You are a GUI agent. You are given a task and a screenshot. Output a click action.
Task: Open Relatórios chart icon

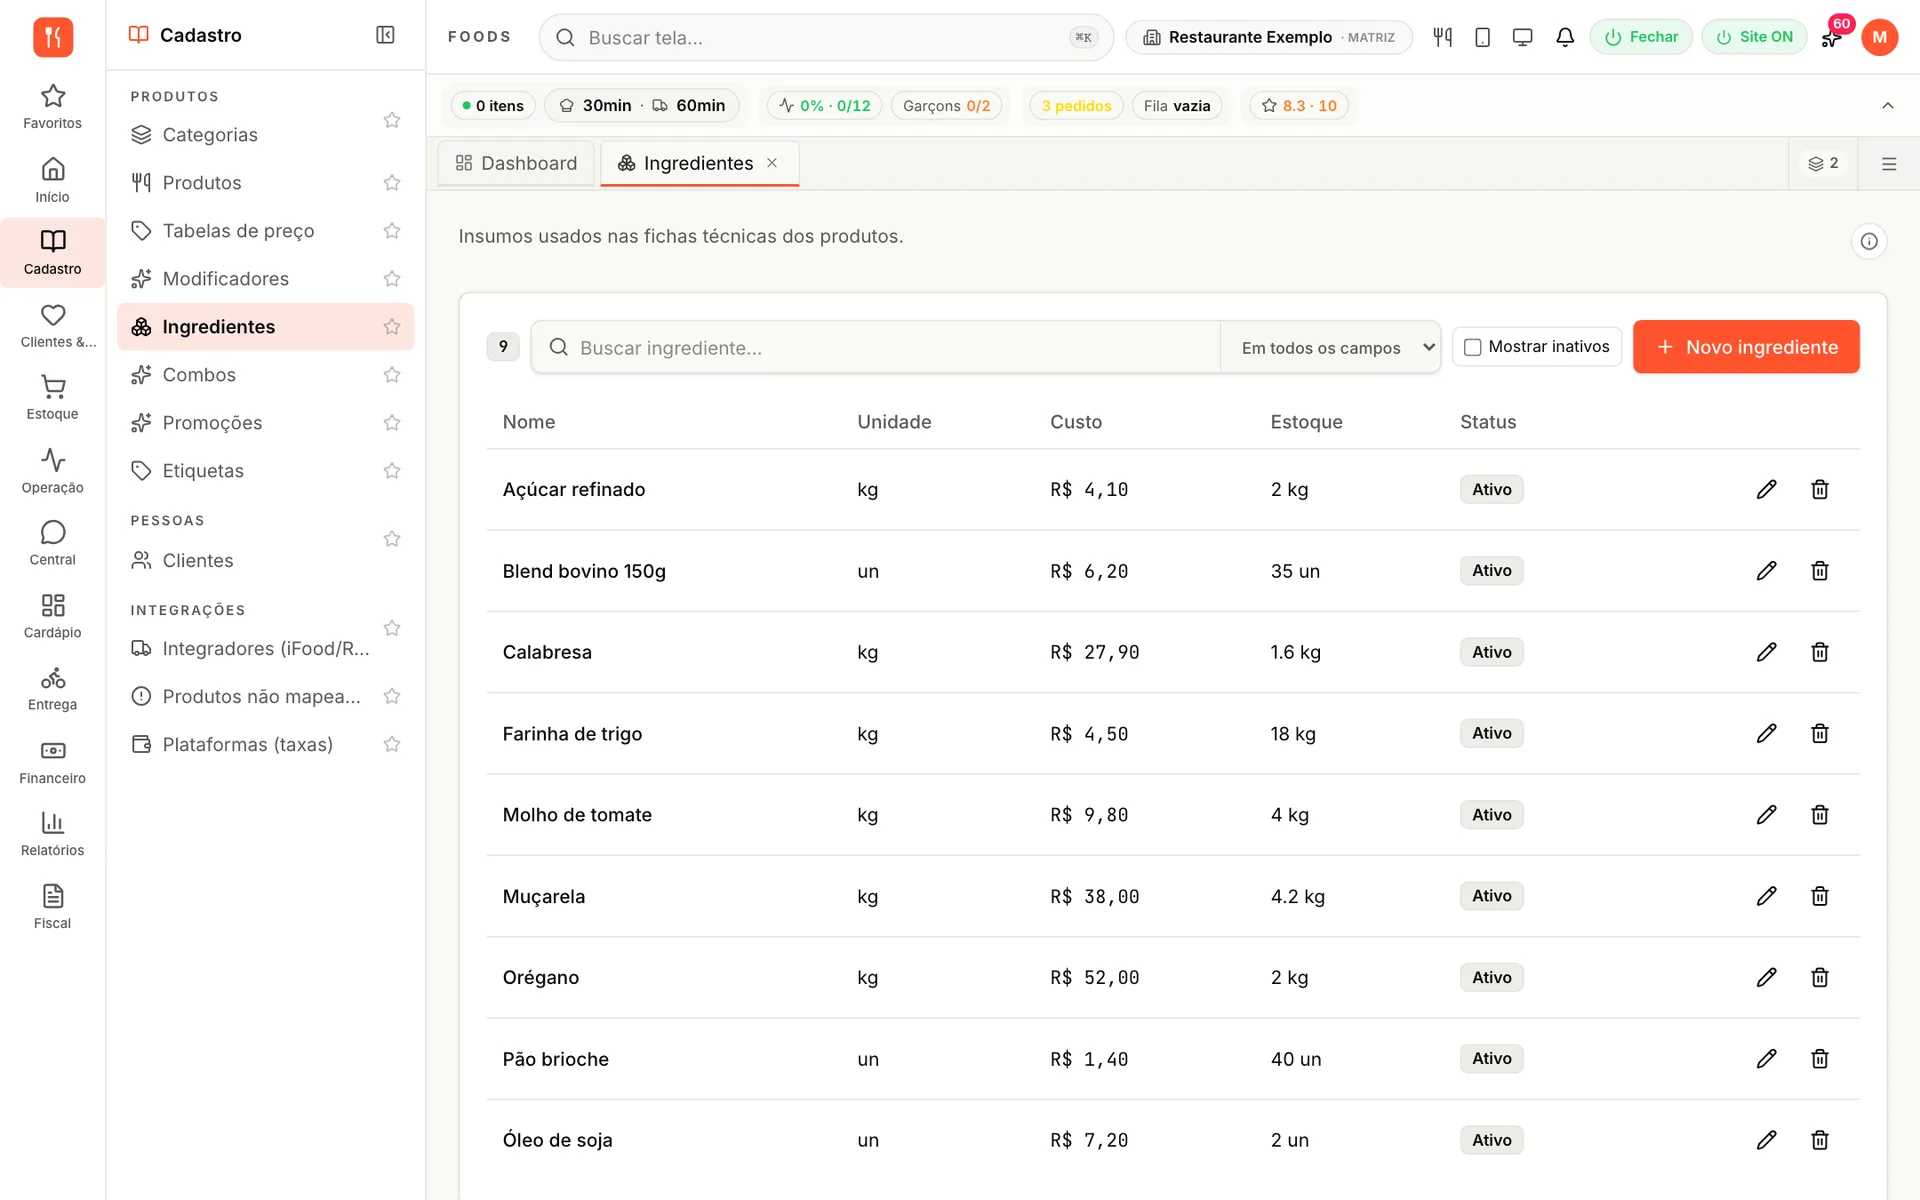coord(52,834)
